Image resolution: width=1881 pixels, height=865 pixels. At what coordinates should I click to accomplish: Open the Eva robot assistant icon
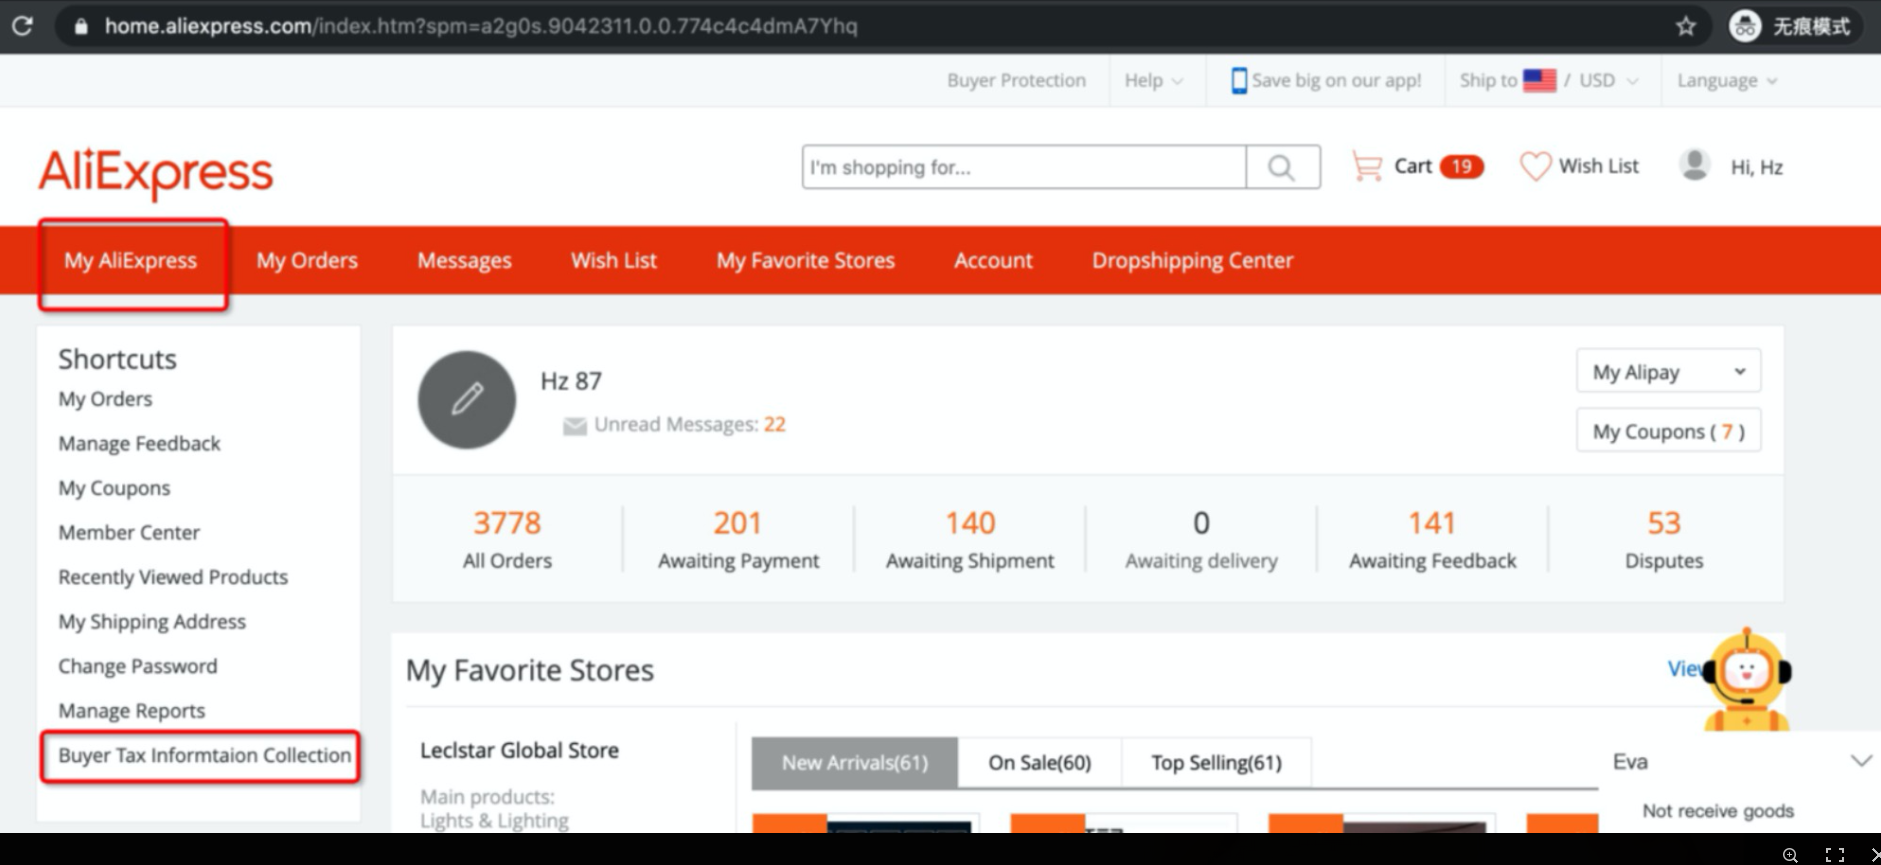1747,680
